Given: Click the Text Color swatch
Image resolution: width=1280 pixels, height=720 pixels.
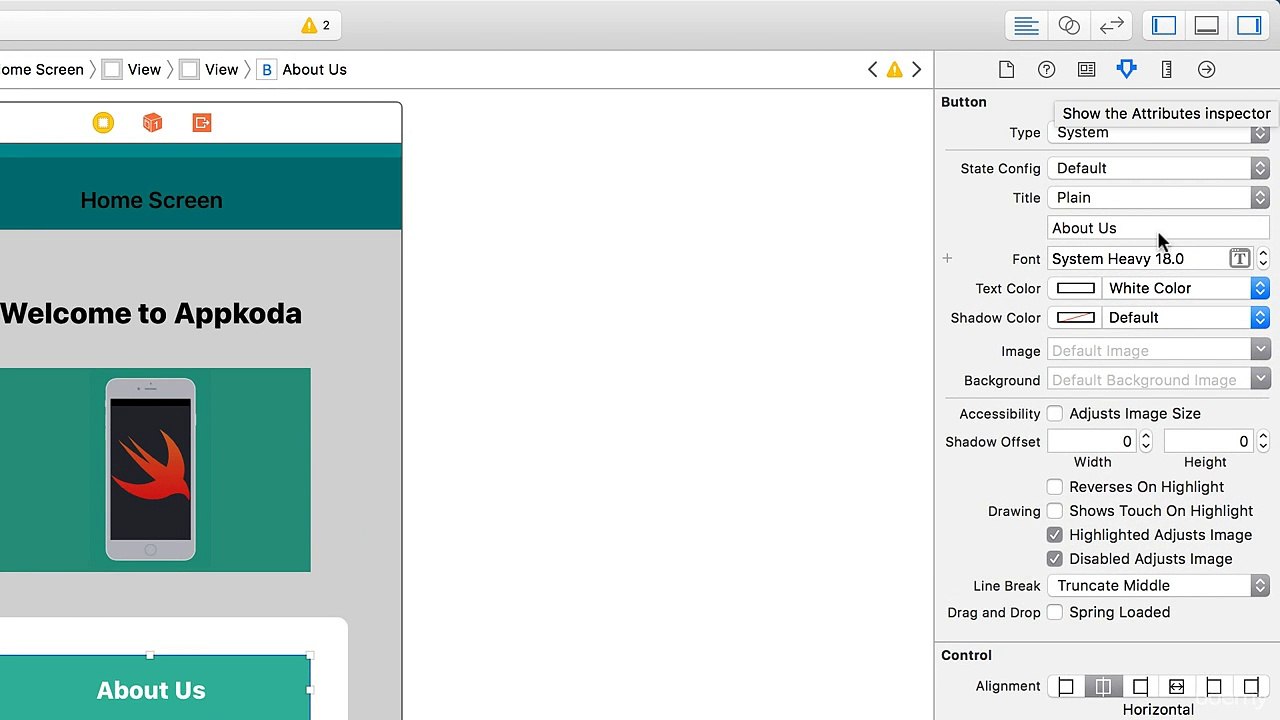Looking at the screenshot, I should [1076, 288].
